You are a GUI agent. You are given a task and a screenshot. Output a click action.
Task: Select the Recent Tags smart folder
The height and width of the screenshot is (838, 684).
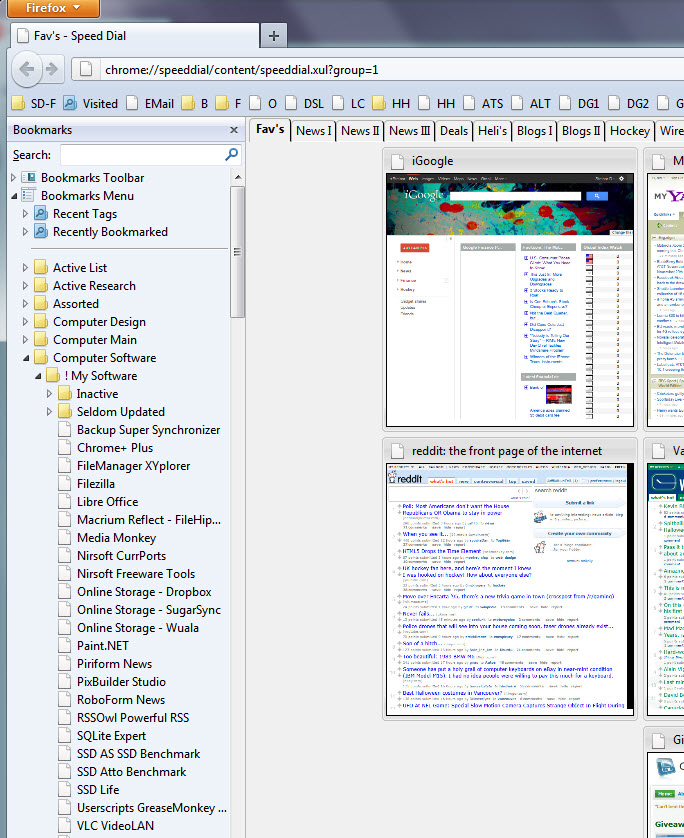tap(84, 214)
